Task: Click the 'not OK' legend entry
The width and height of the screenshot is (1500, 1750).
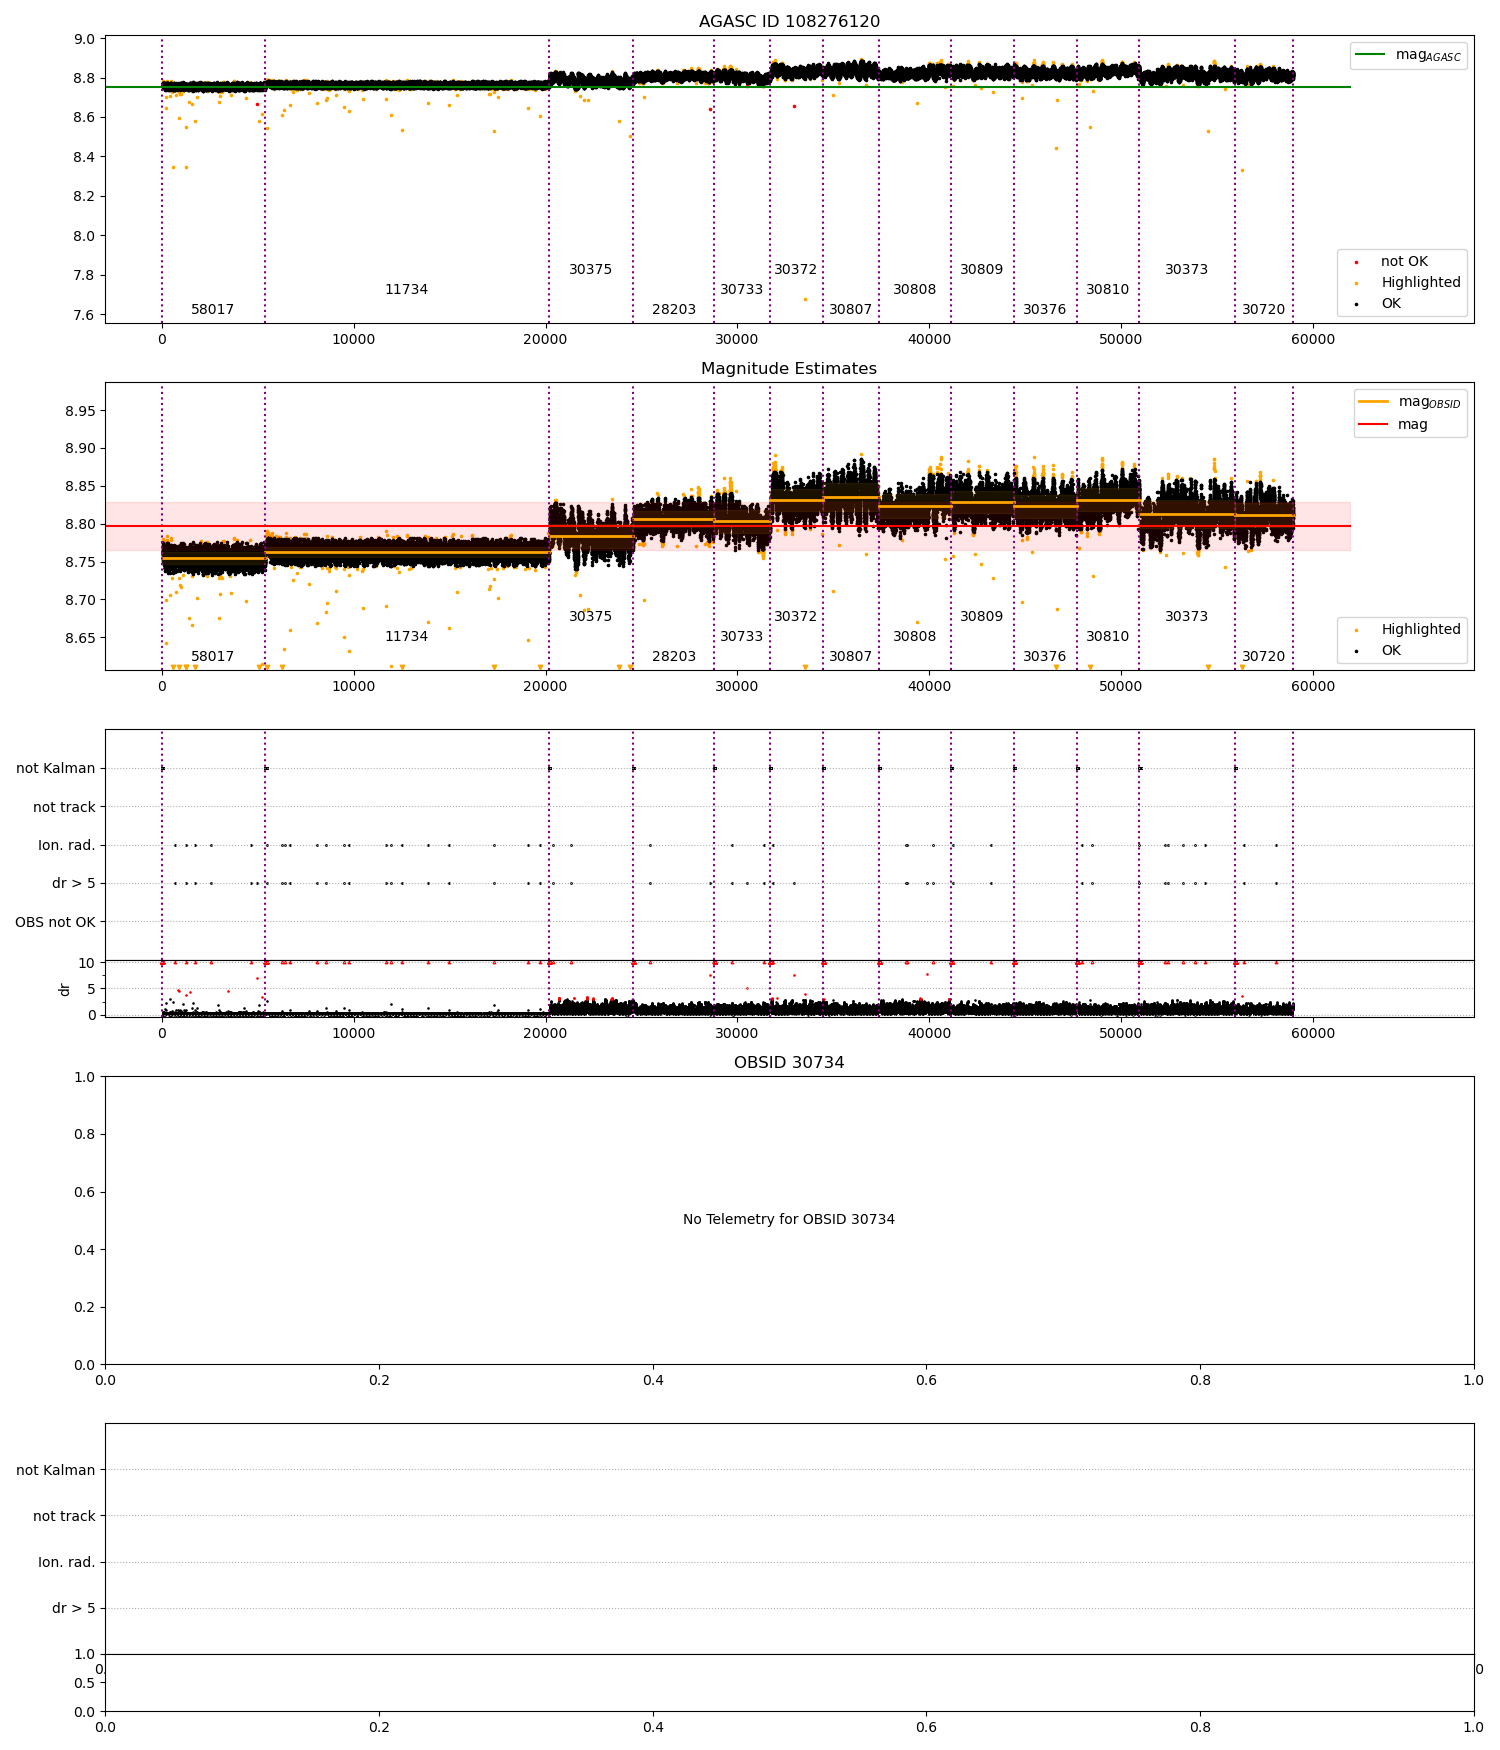Action: pos(1393,262)
